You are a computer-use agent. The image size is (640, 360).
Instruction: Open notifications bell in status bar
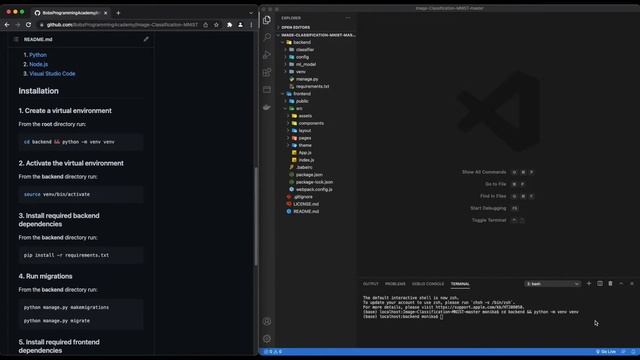pos(633,352)
